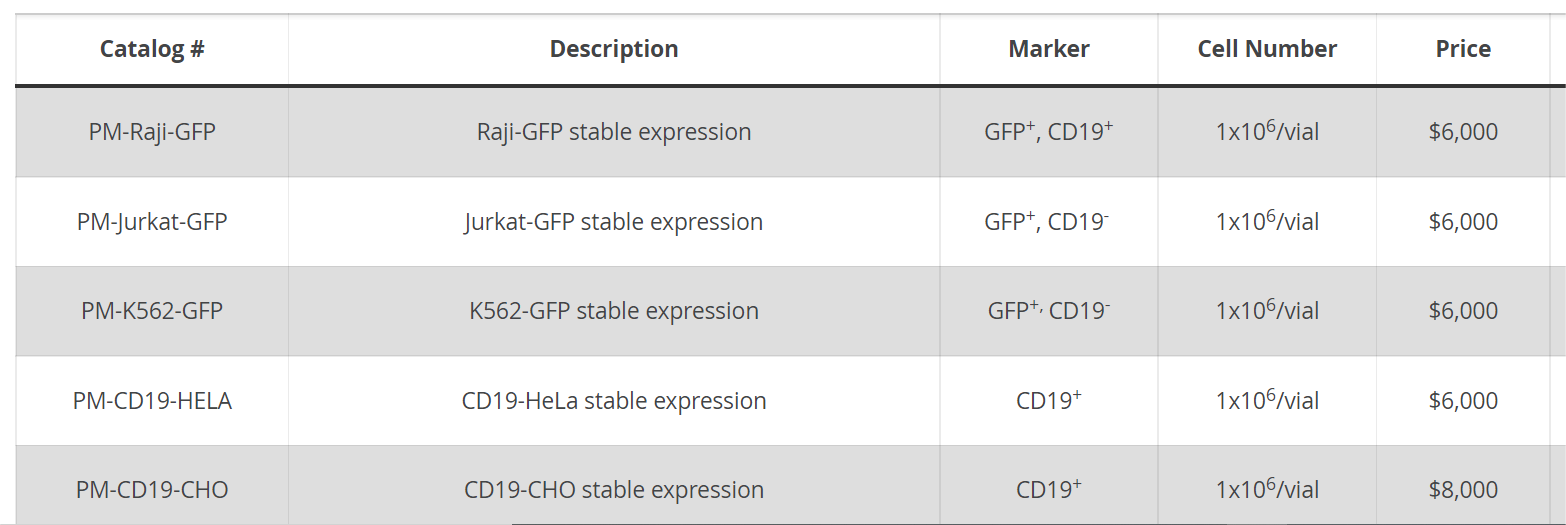Click the Cell Number column header
1566x525 pixels.
(x=1267, y=49)
